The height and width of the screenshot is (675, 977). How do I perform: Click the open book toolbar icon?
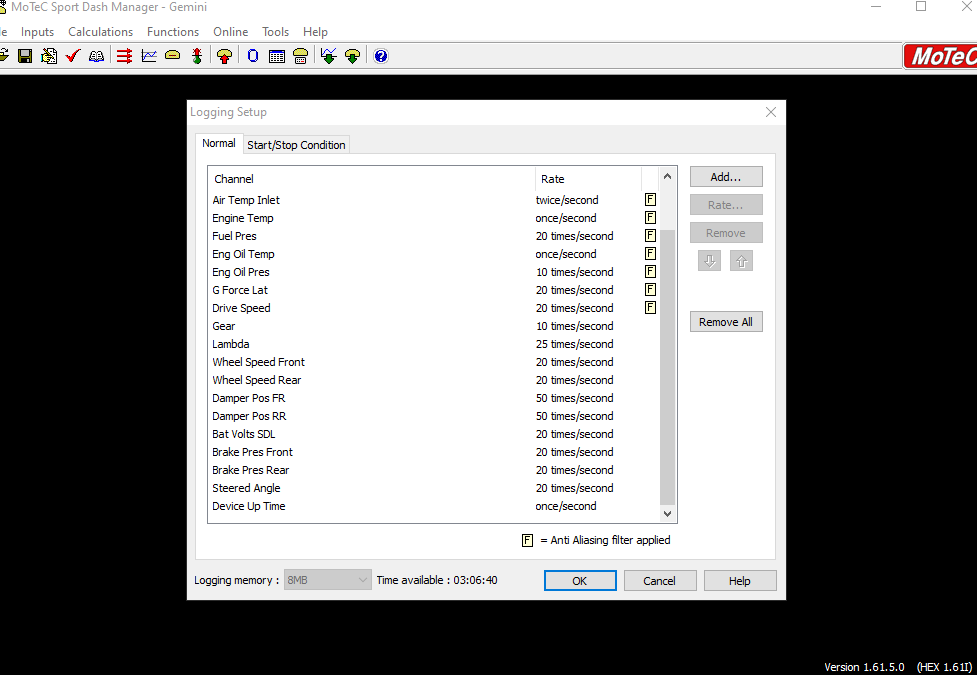97,56
